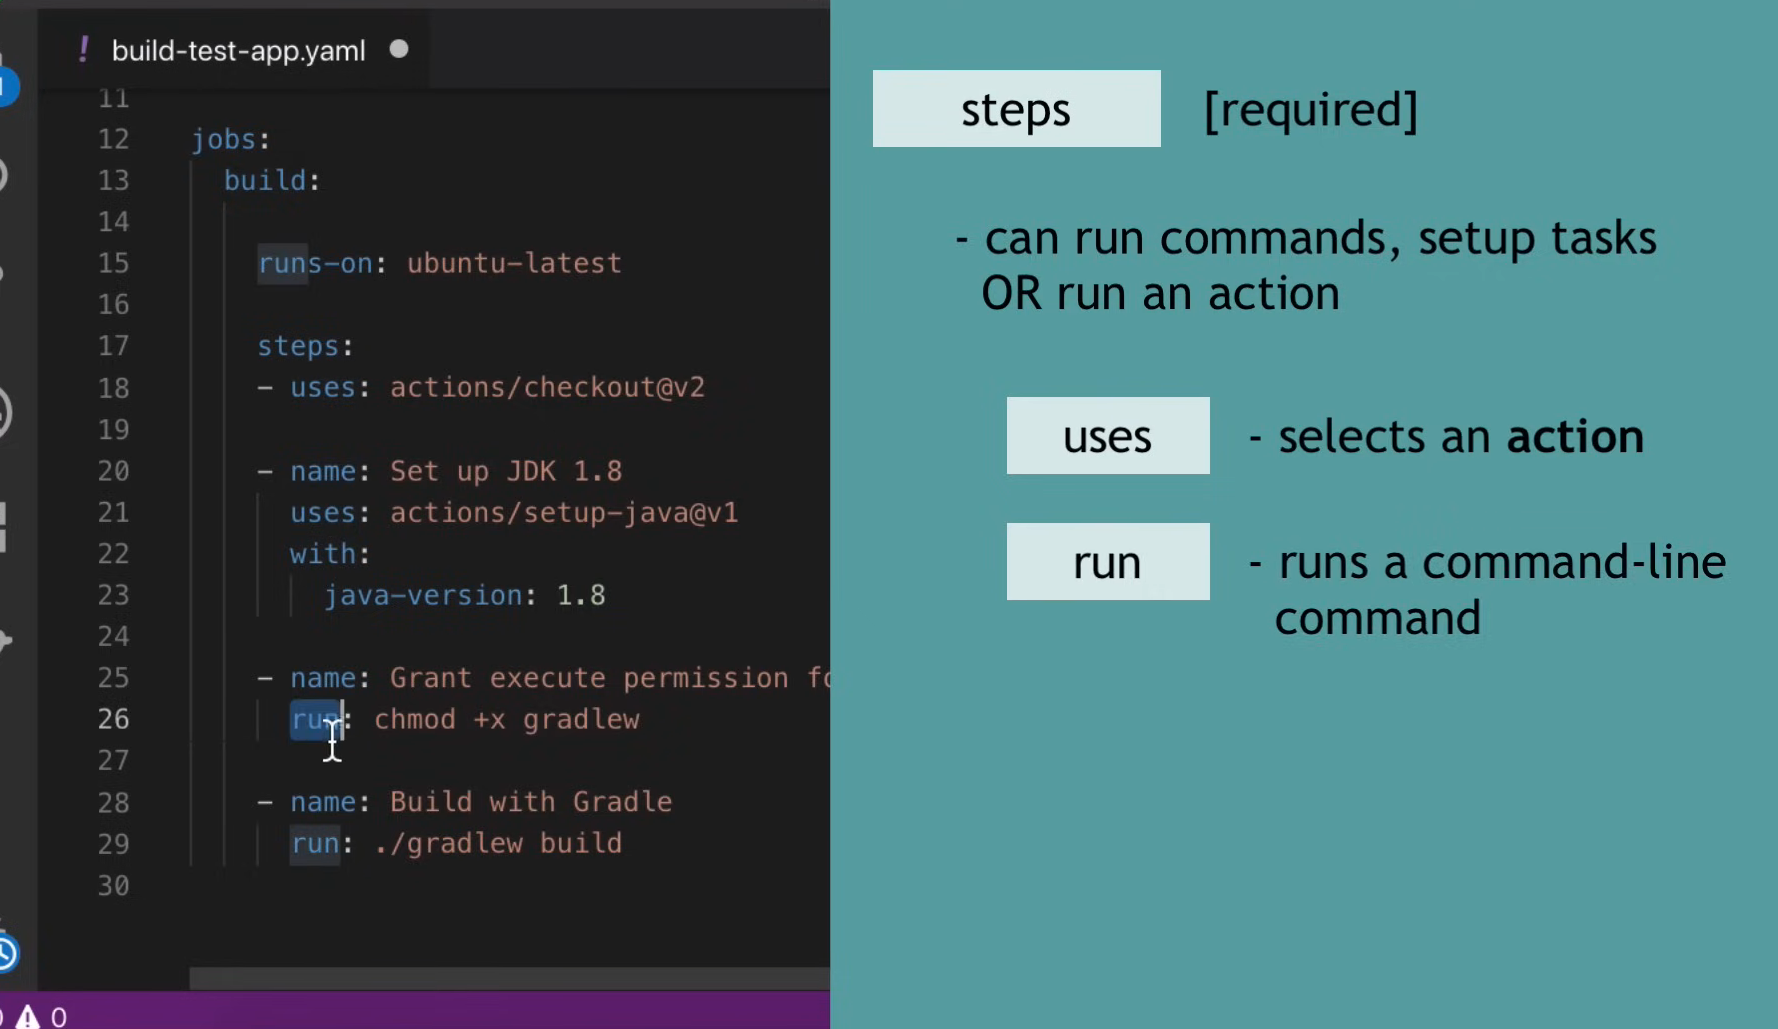Click the 'uses' box on the slide
The image size is (1778, 1029).
pyautogui.click(x=1107, y=436)
